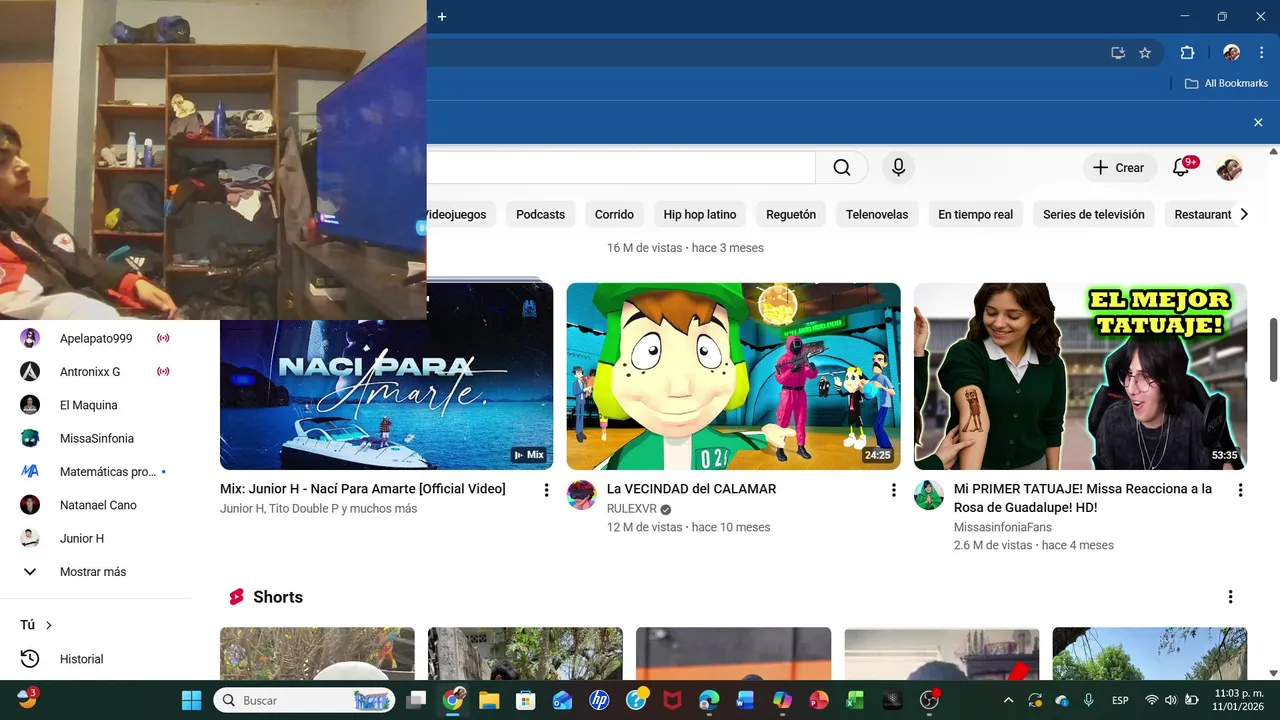Open Apelapato999 subscription

pyautogui.click(x=96, y=338)
